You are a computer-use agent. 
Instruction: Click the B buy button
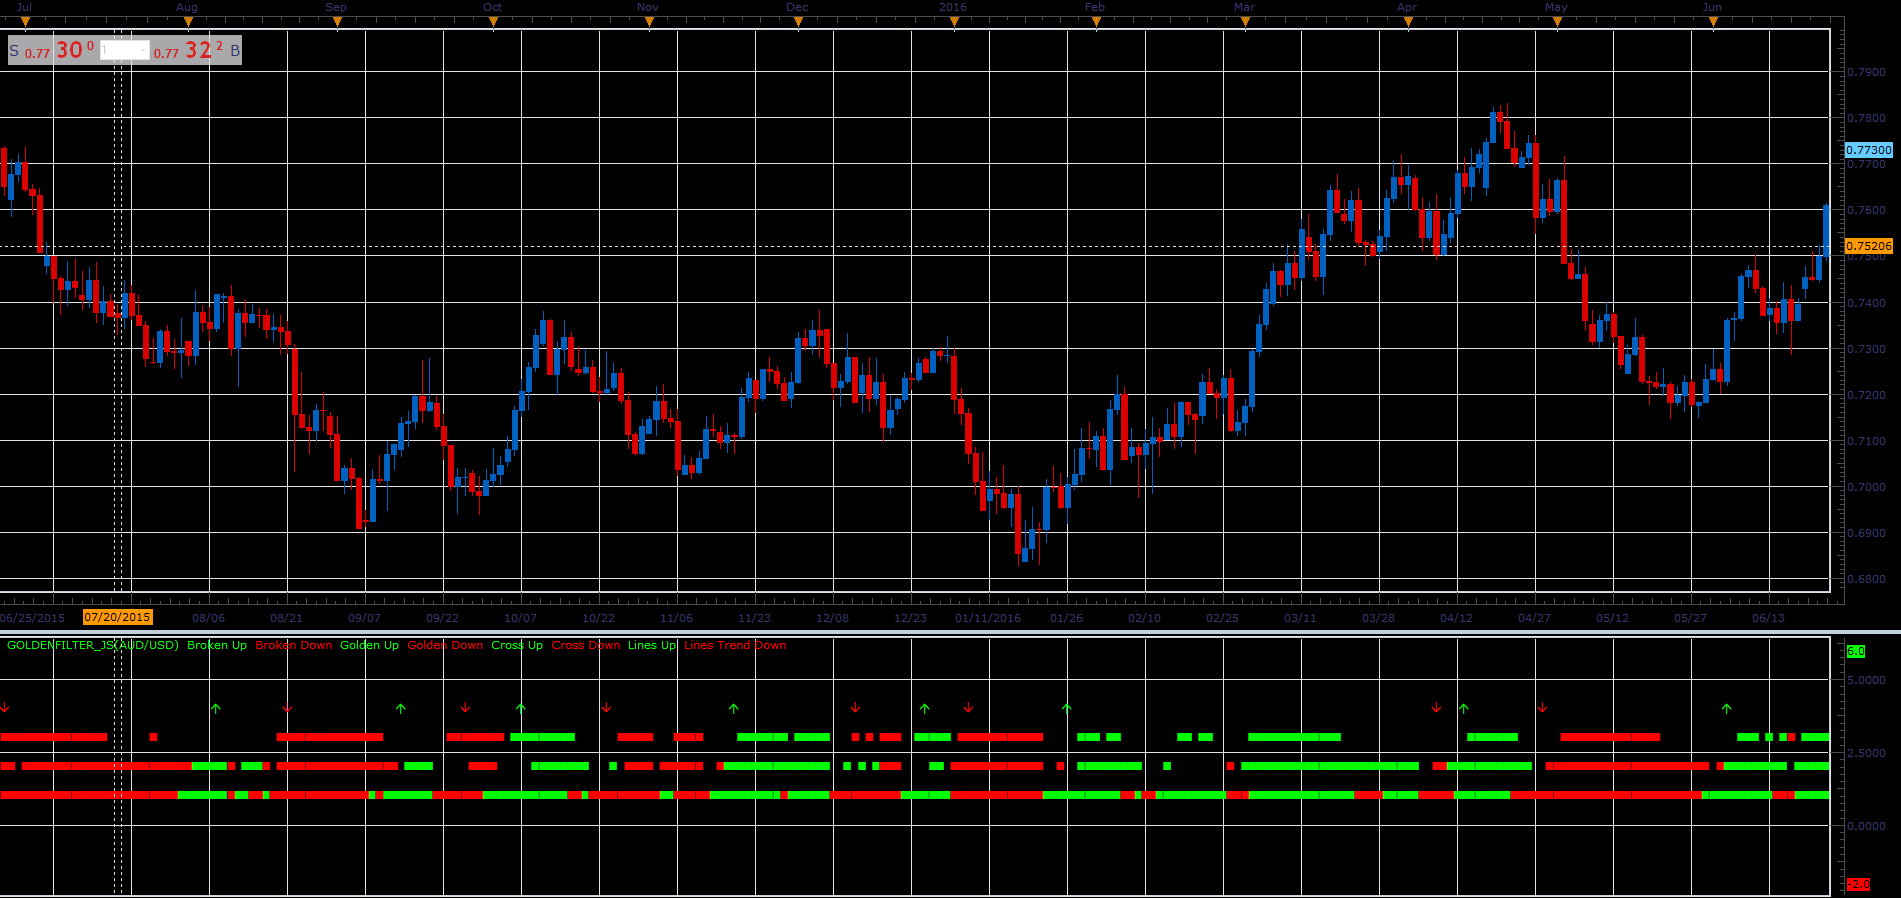[235, 51]
